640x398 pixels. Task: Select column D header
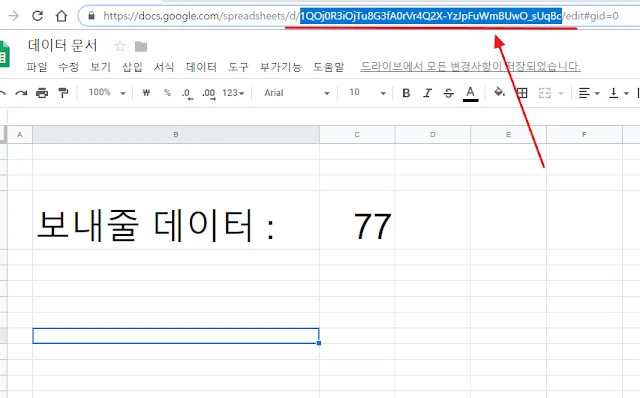[433, 135]
